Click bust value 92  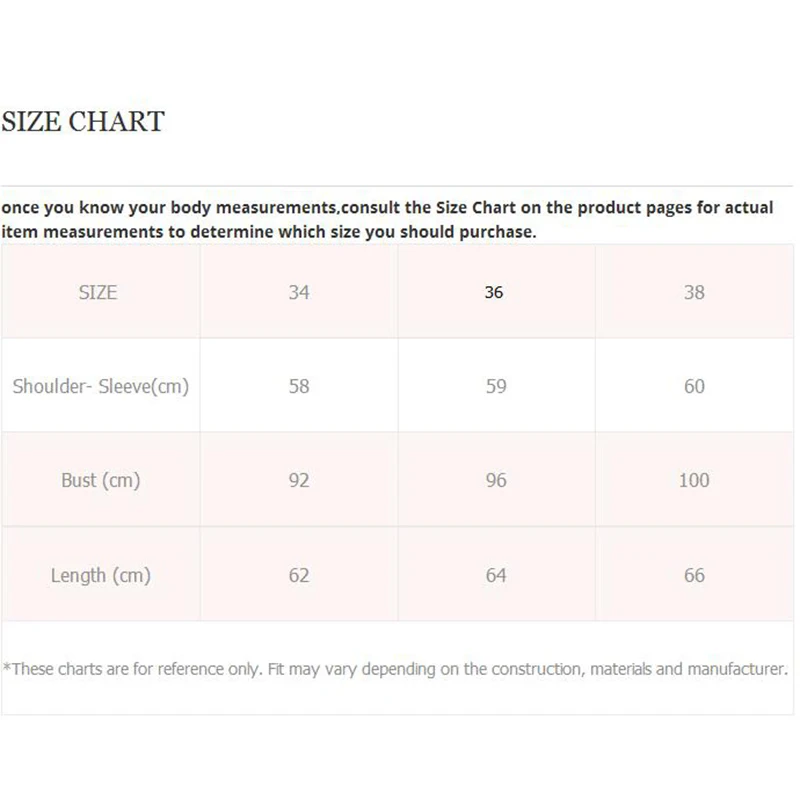click(x=299, y=480)
